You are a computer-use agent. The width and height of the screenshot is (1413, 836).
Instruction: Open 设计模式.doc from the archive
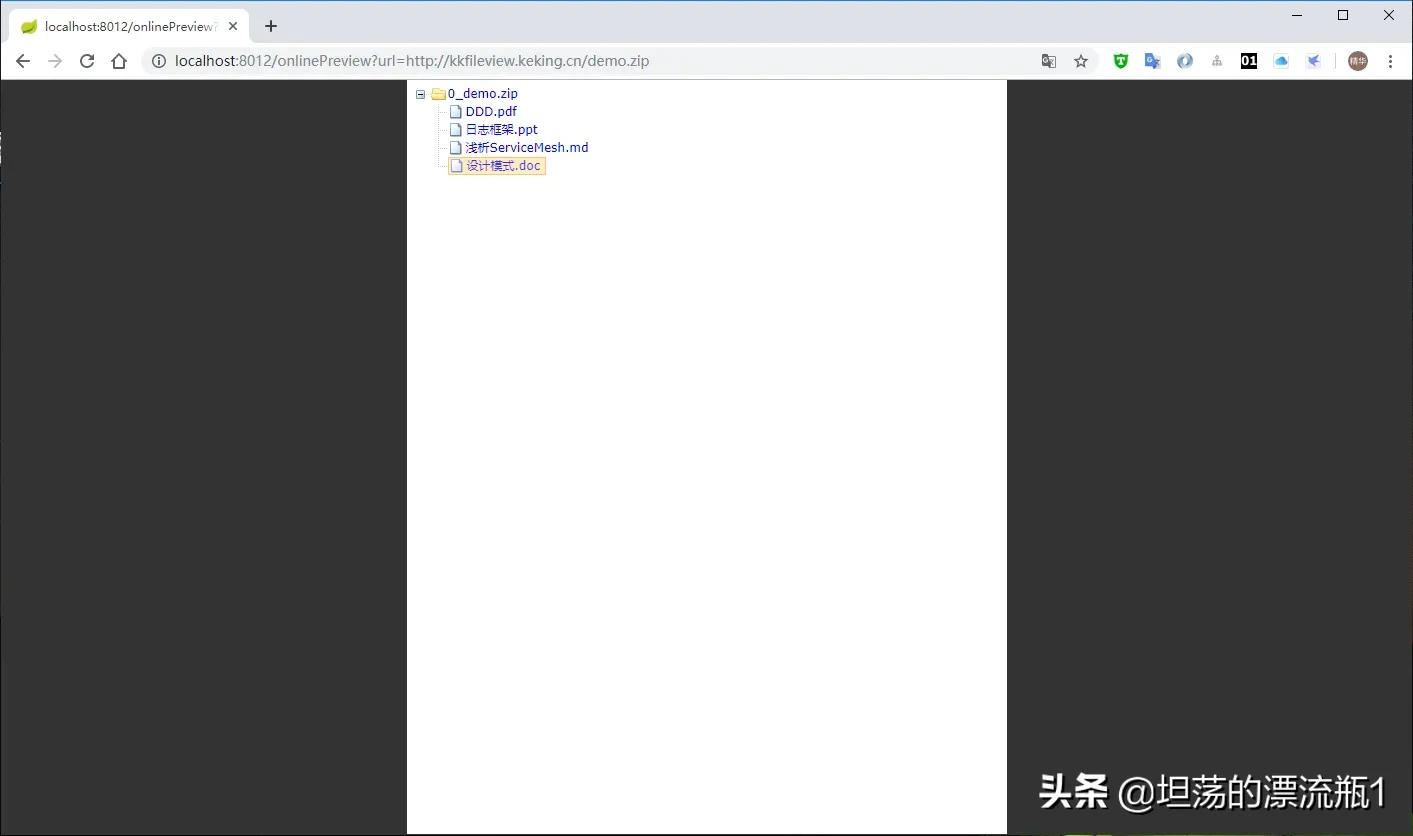(x=503, y=165)
